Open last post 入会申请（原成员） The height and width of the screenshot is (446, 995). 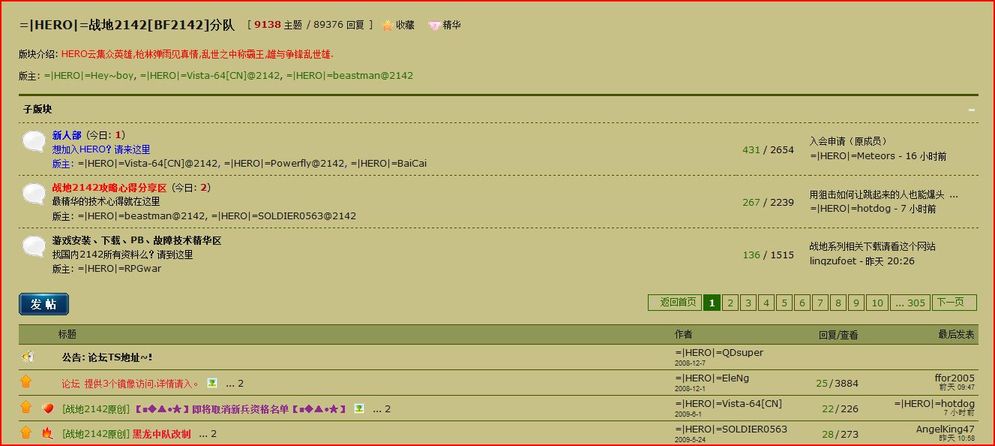pos(848,141)
